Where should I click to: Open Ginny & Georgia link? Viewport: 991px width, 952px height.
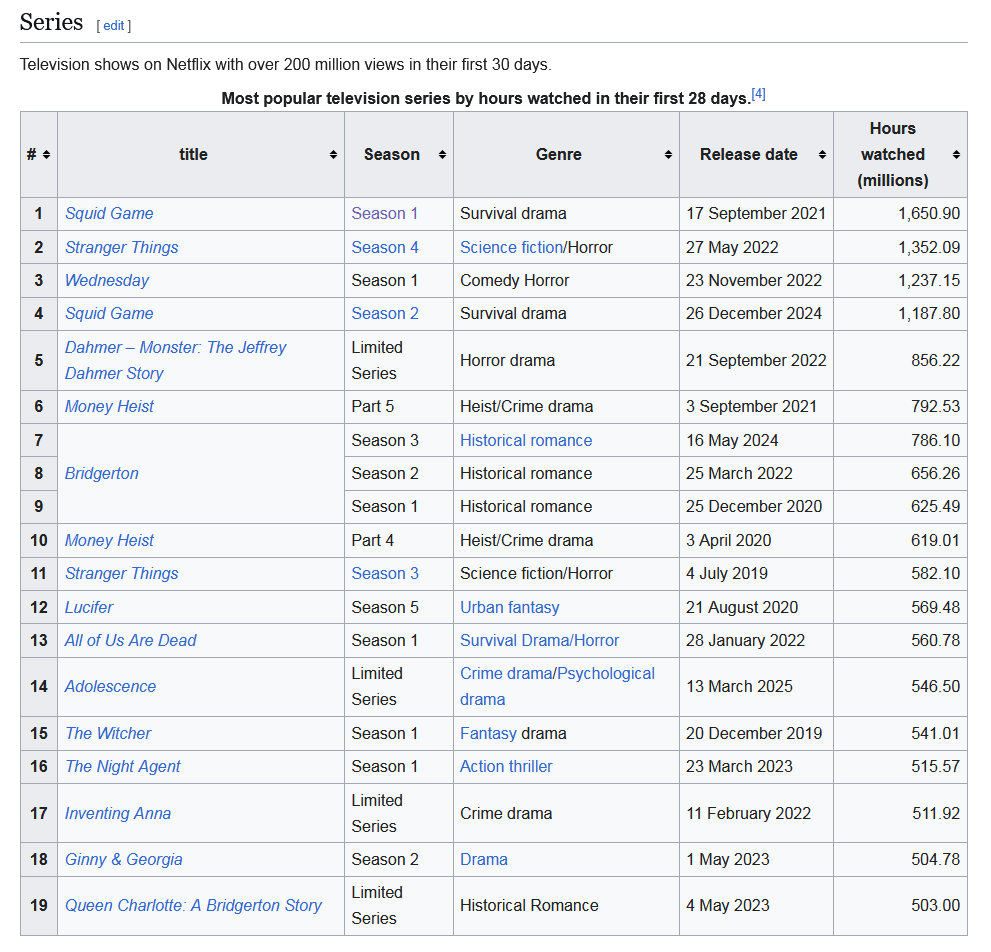124,860
